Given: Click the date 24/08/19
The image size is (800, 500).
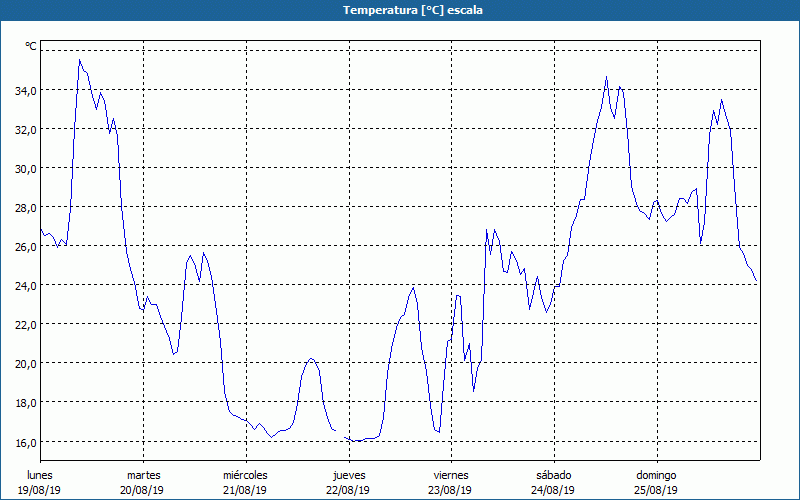Looking at the screenshot, I should 553,490.
